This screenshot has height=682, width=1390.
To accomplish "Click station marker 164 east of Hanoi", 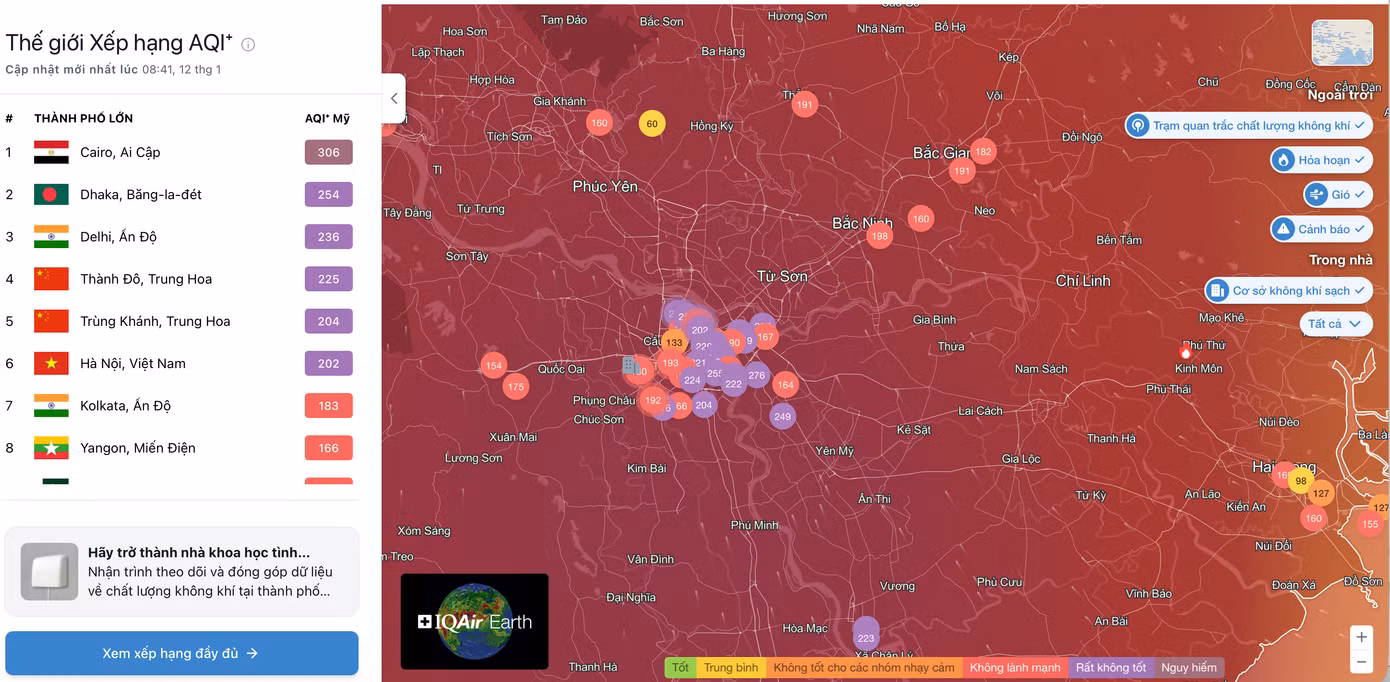I will pyautogui.click(x=785, y=384).
